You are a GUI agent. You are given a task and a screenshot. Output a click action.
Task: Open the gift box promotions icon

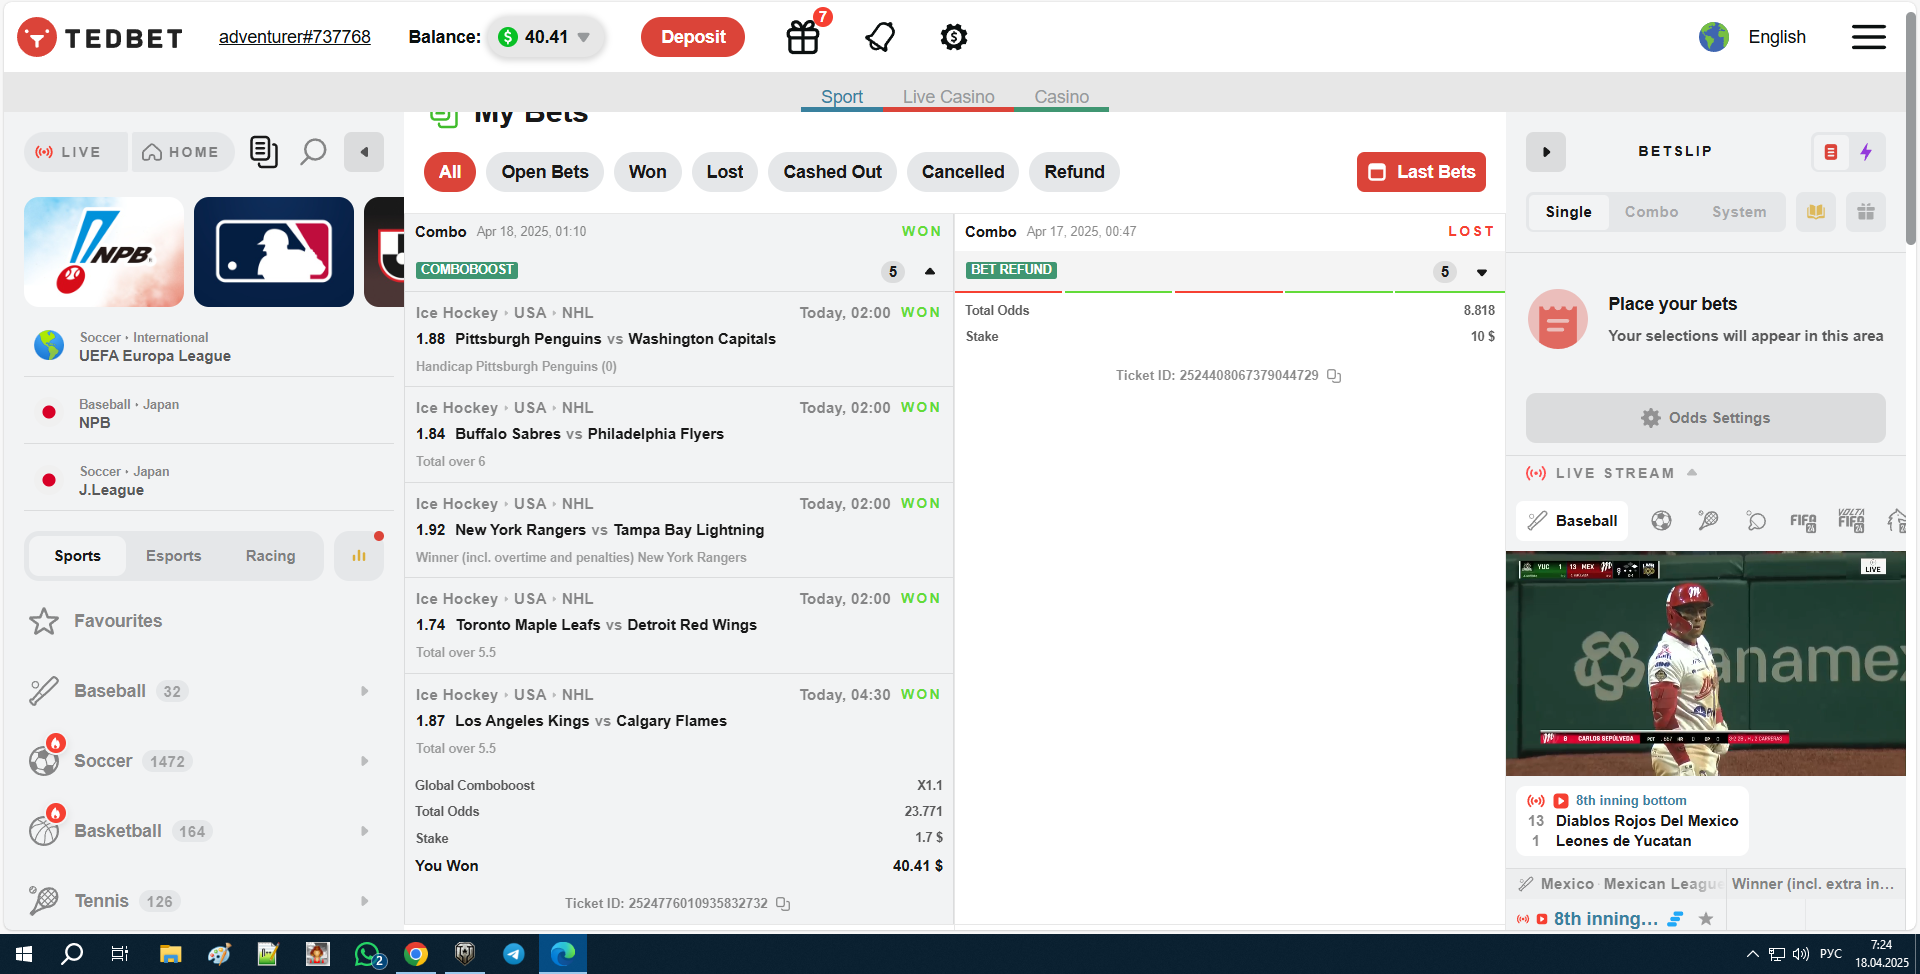803,37
